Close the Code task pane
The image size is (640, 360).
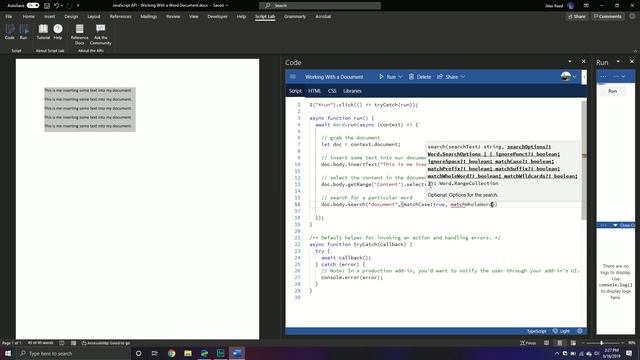[x=583, y=62]
